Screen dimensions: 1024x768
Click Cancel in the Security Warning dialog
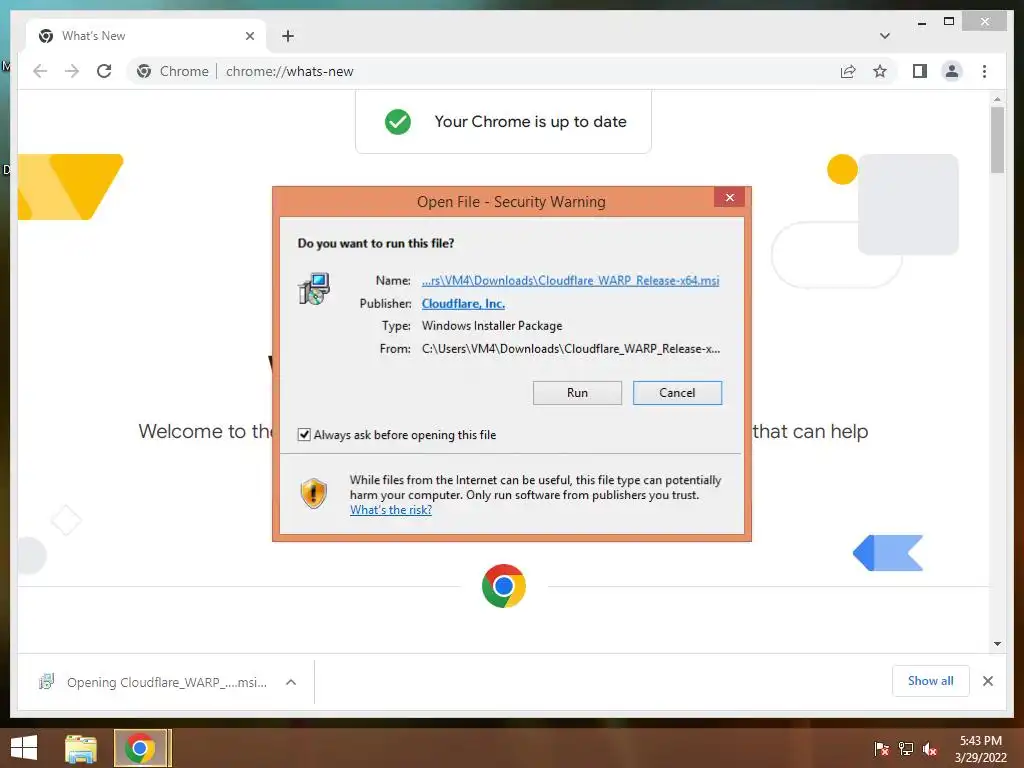pos(677,392)
